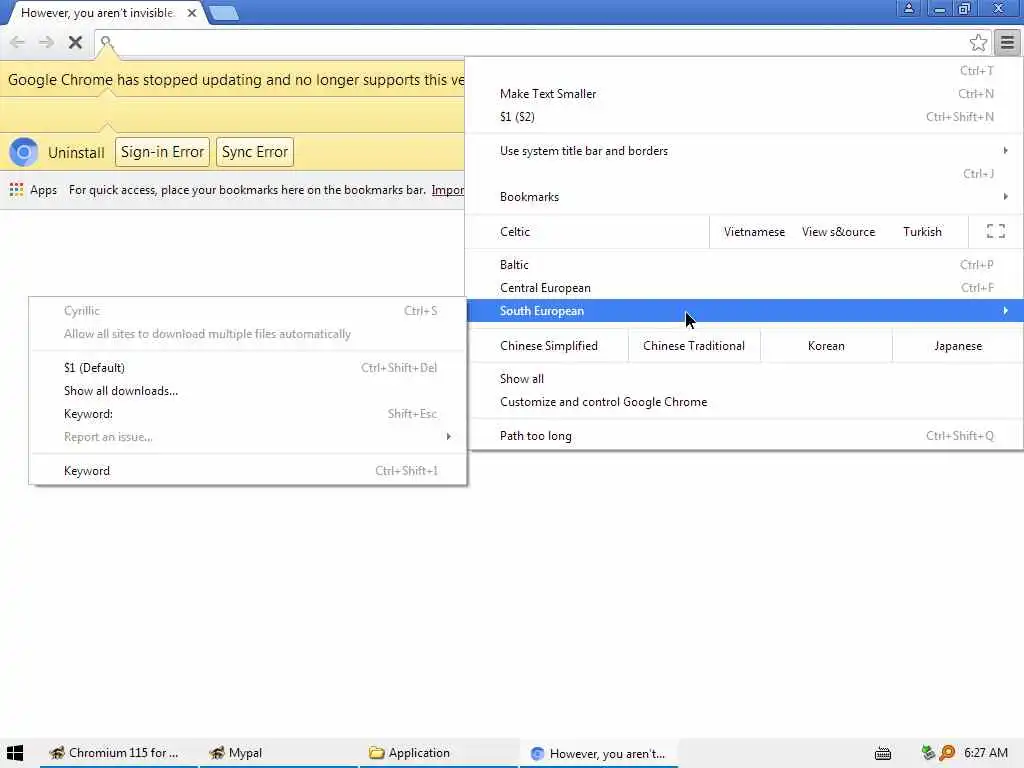Image resolution: width=1024 pixels, height=768 pixels.
Task: Click the Sync Error button
Action: click(255, 152)
